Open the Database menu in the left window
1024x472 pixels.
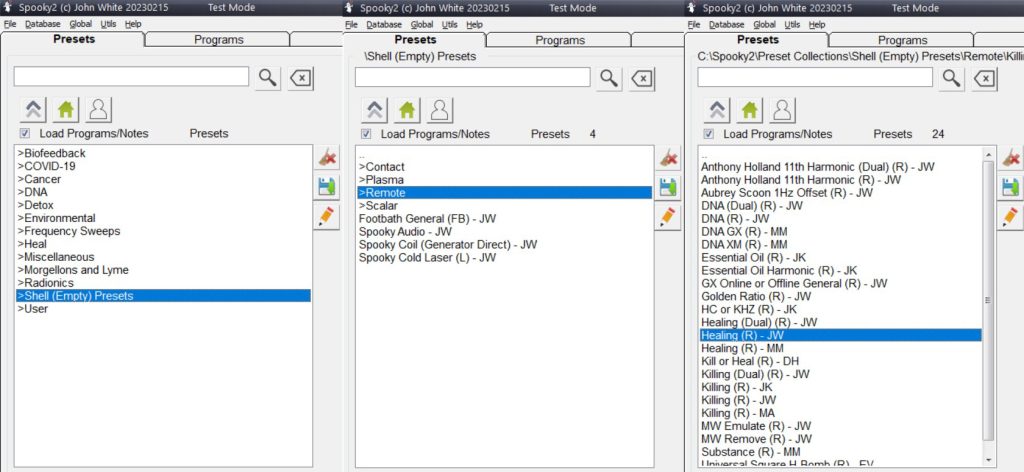(43, 24)
